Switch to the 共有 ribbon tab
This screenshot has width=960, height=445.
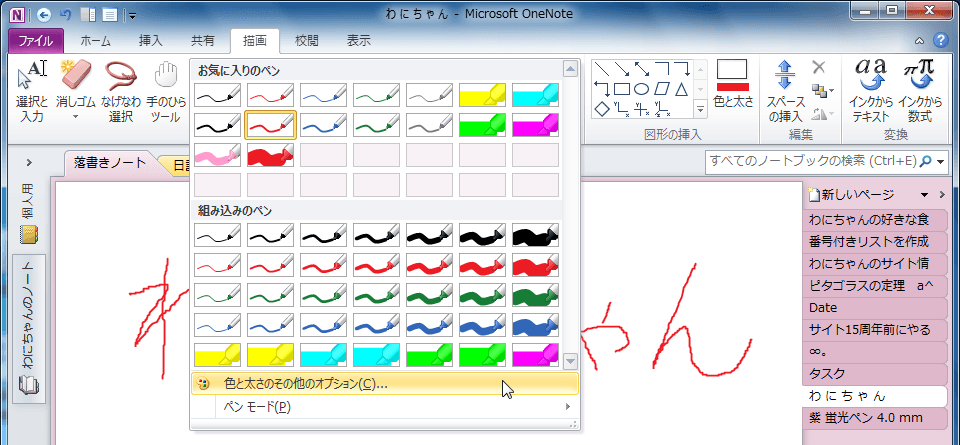tap(203, 41)
